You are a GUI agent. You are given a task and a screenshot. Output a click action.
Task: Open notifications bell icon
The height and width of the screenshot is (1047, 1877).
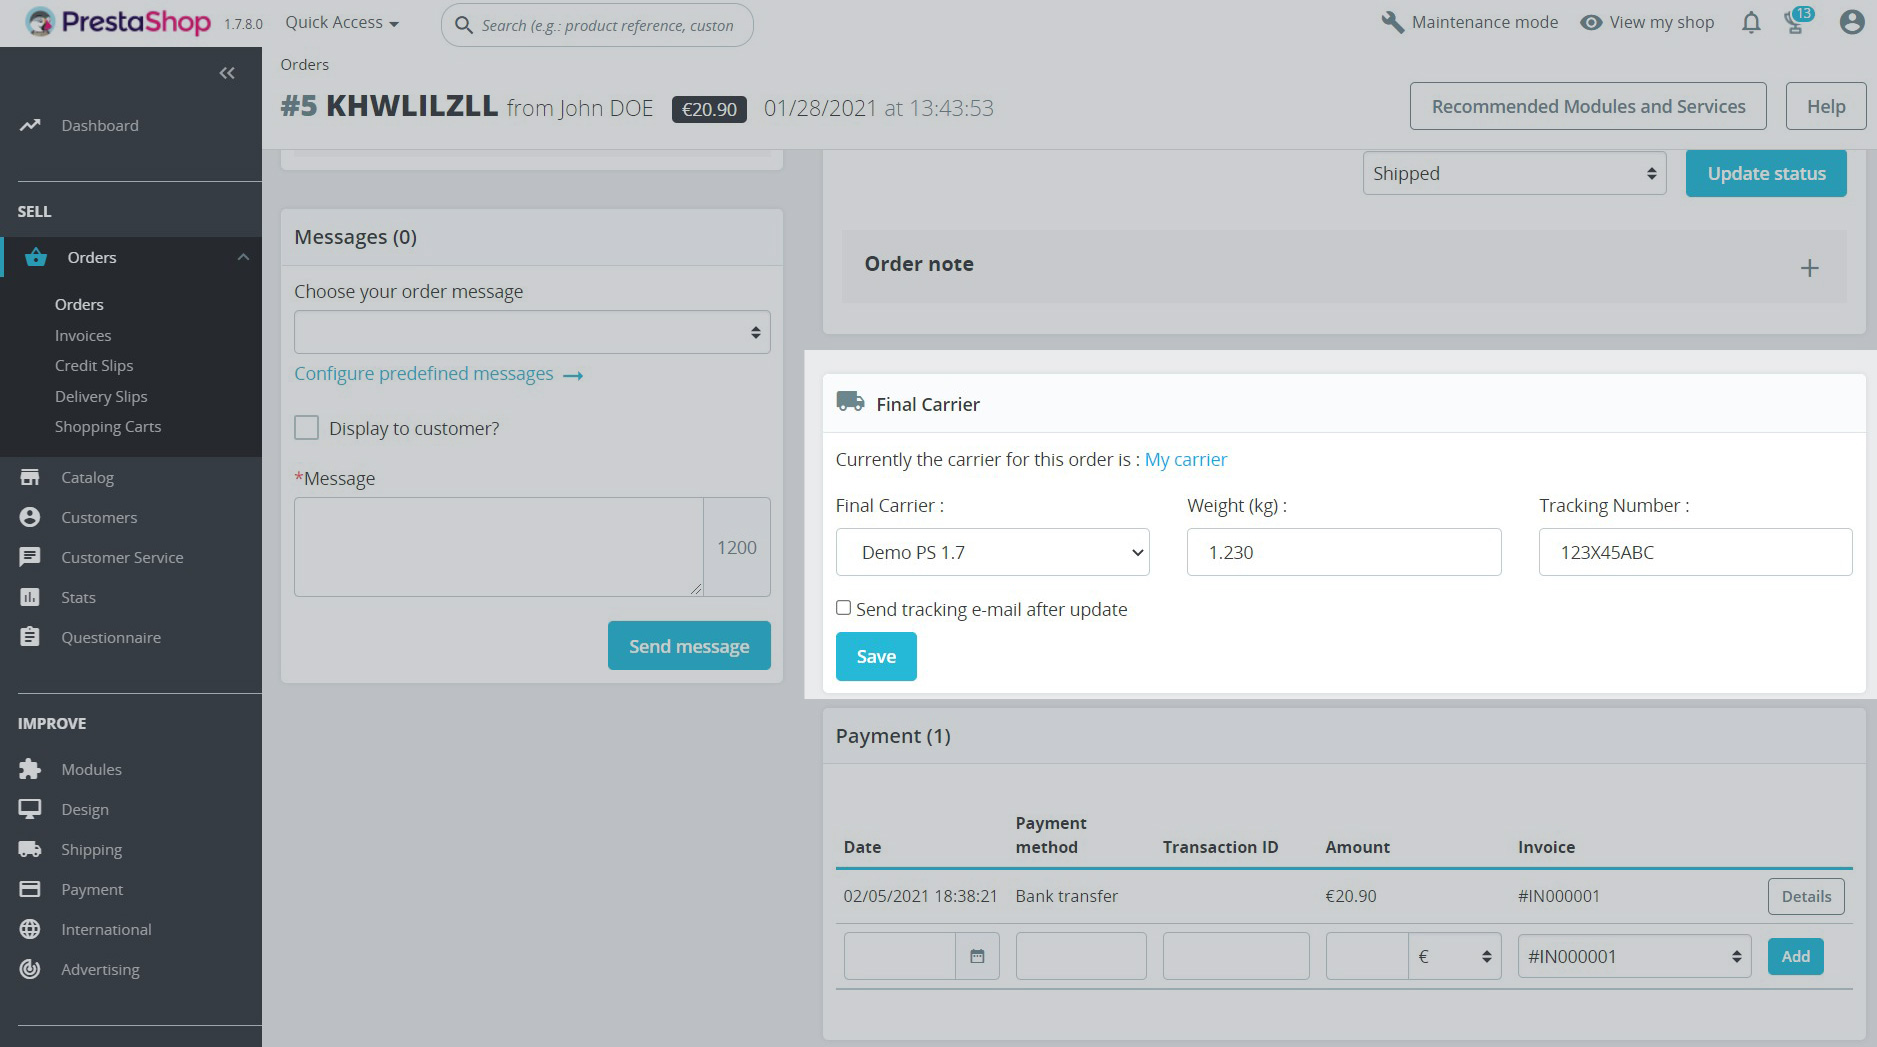pyautogui.click(x=1750, y=23)
